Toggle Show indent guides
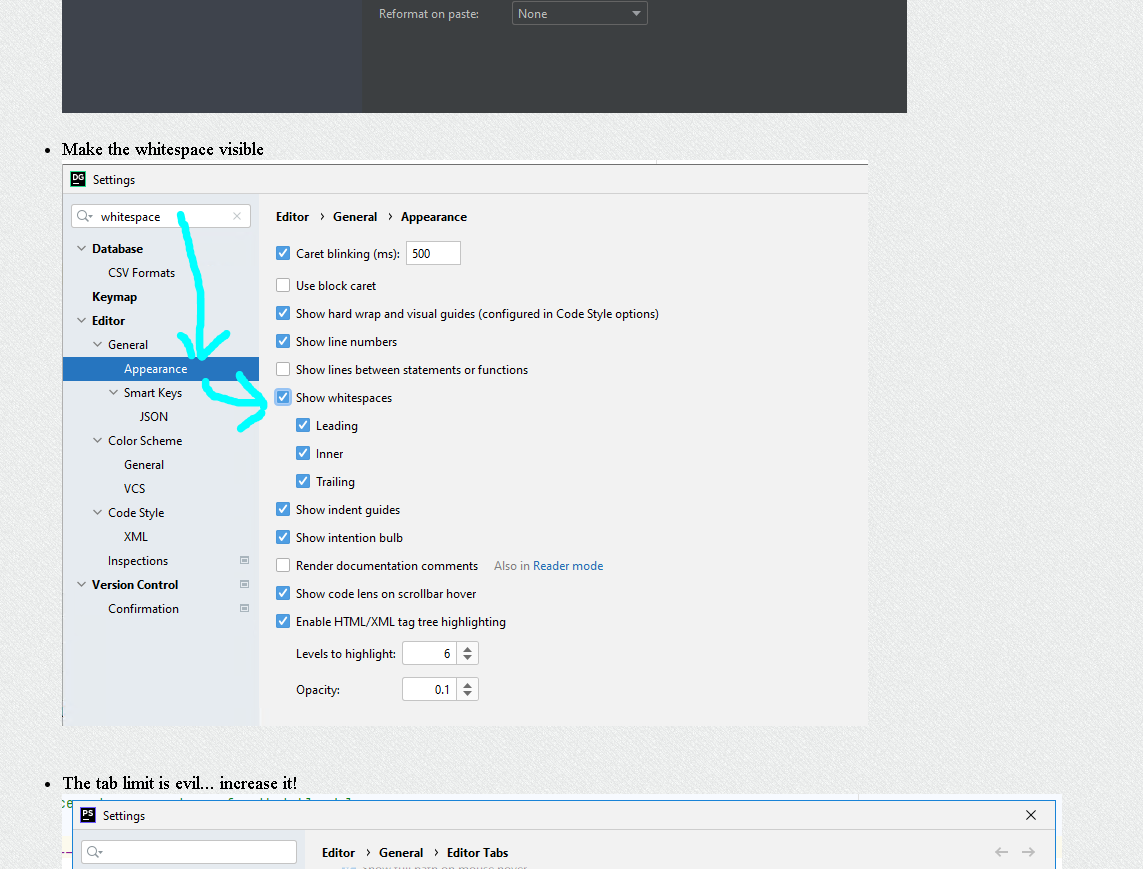This screenshot has height=869, width=1143. click(283, 509)
